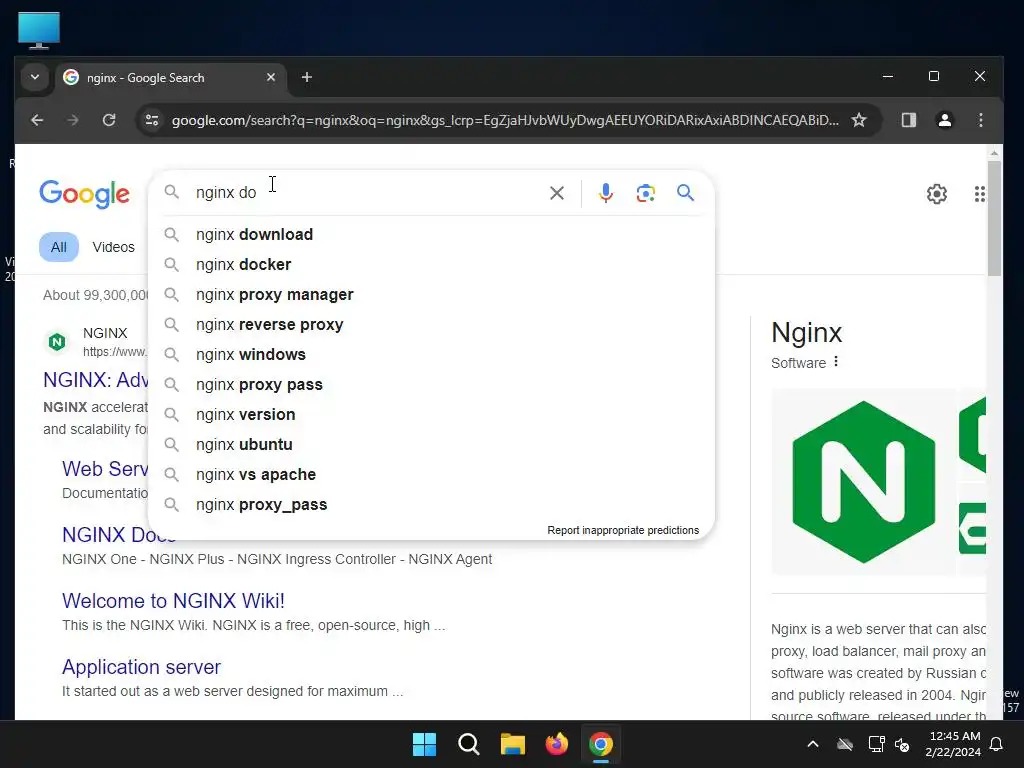Pick the 'nginx windows' suggestion

point(432,355)
